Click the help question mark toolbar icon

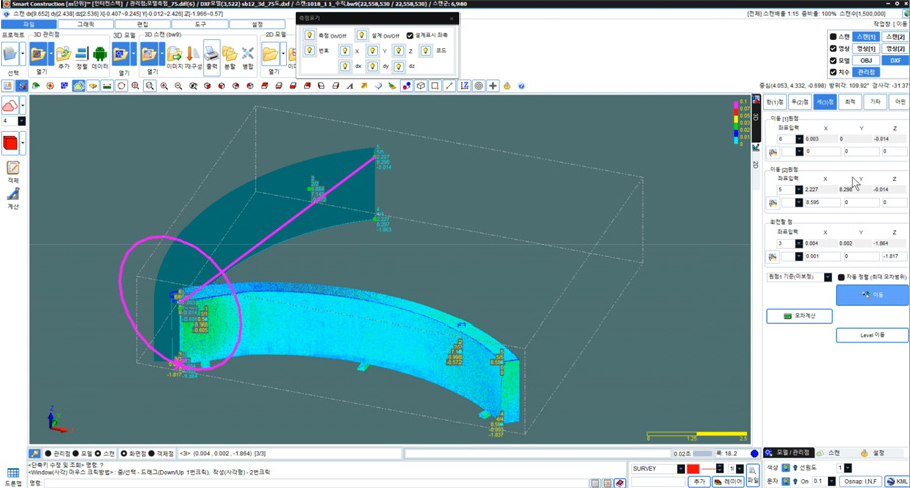coord(521,86)
